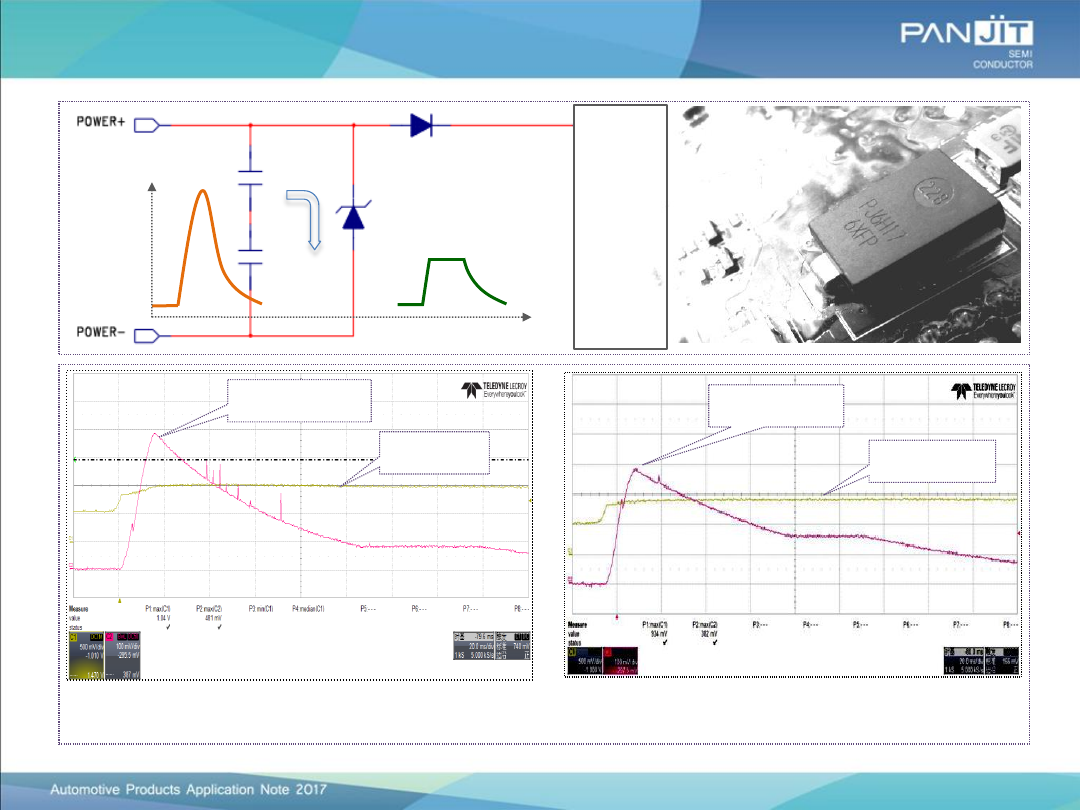Select the TVS Zener diode symbol
Screen dimensions: 1080x810
(353, 217)
